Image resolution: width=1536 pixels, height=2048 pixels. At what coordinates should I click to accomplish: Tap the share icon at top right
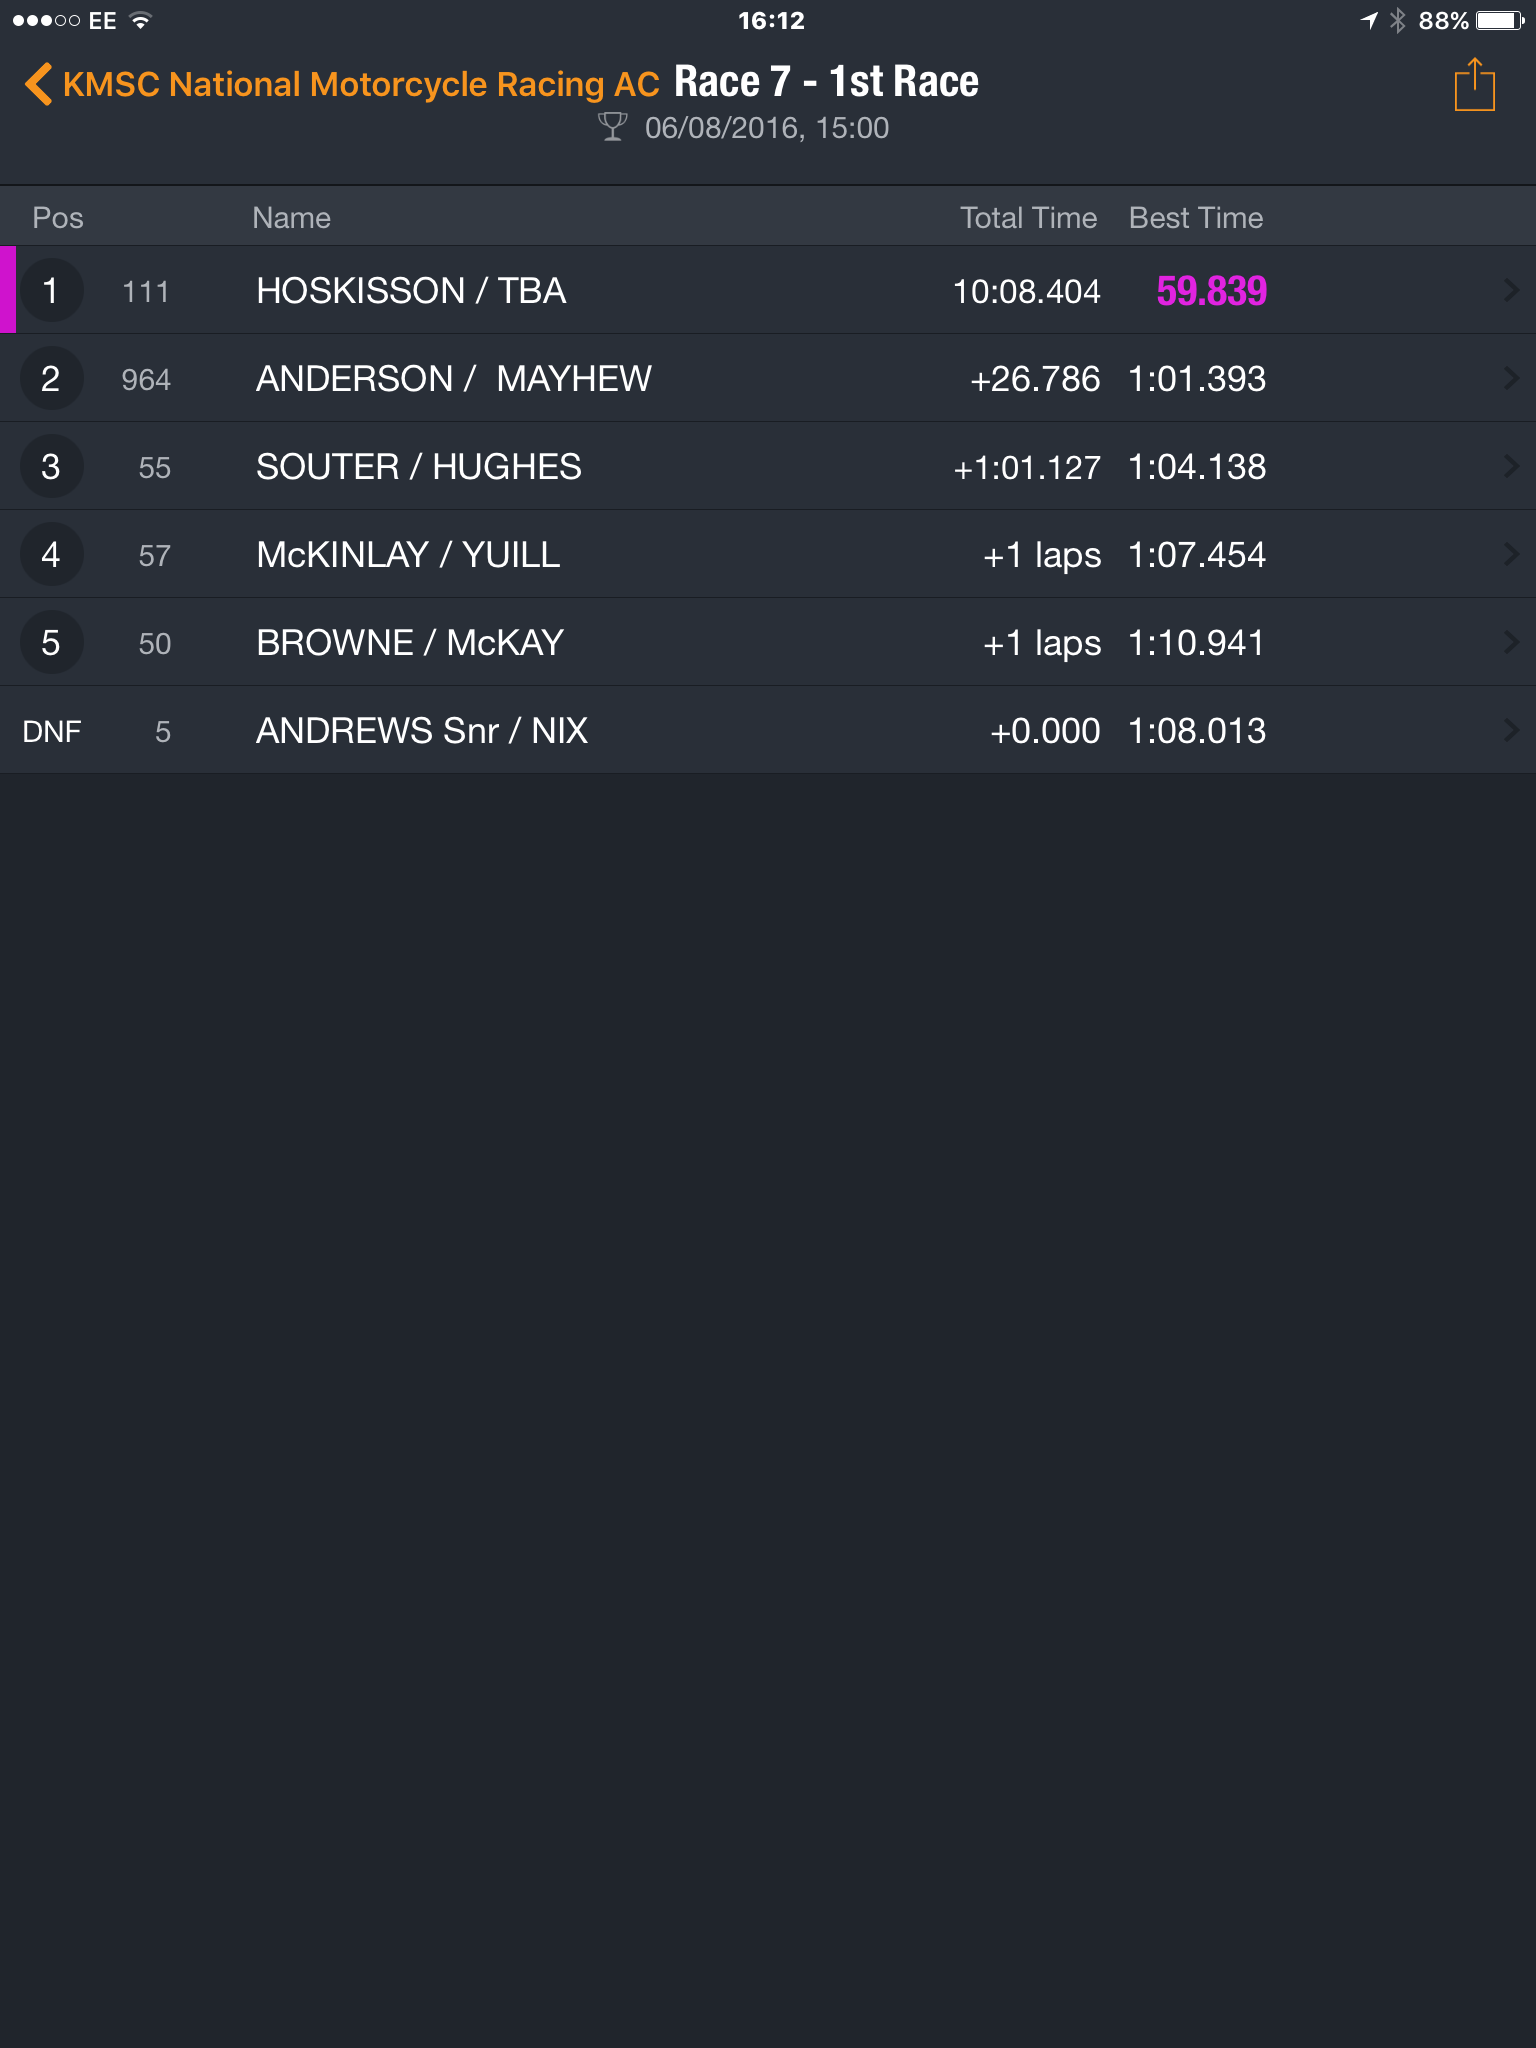(1474, 85)
